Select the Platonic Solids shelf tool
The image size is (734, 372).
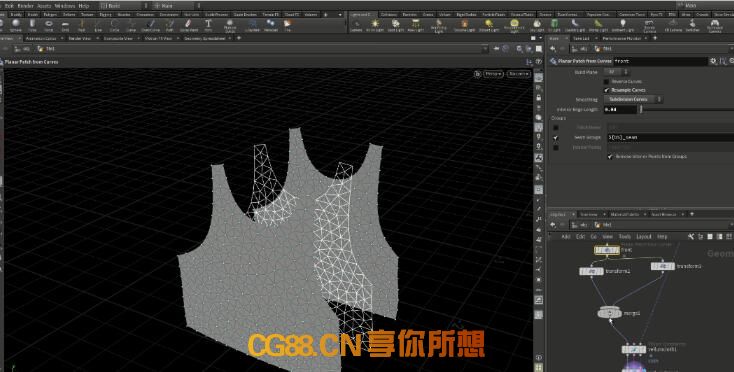(x=230, y=26)
